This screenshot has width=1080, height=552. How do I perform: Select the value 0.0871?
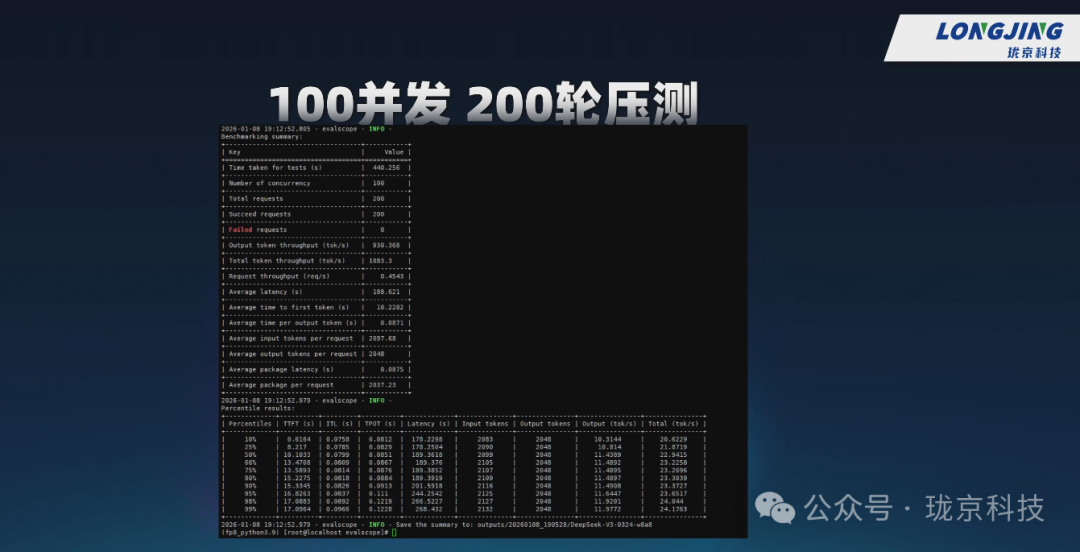(x=392, y=323)
